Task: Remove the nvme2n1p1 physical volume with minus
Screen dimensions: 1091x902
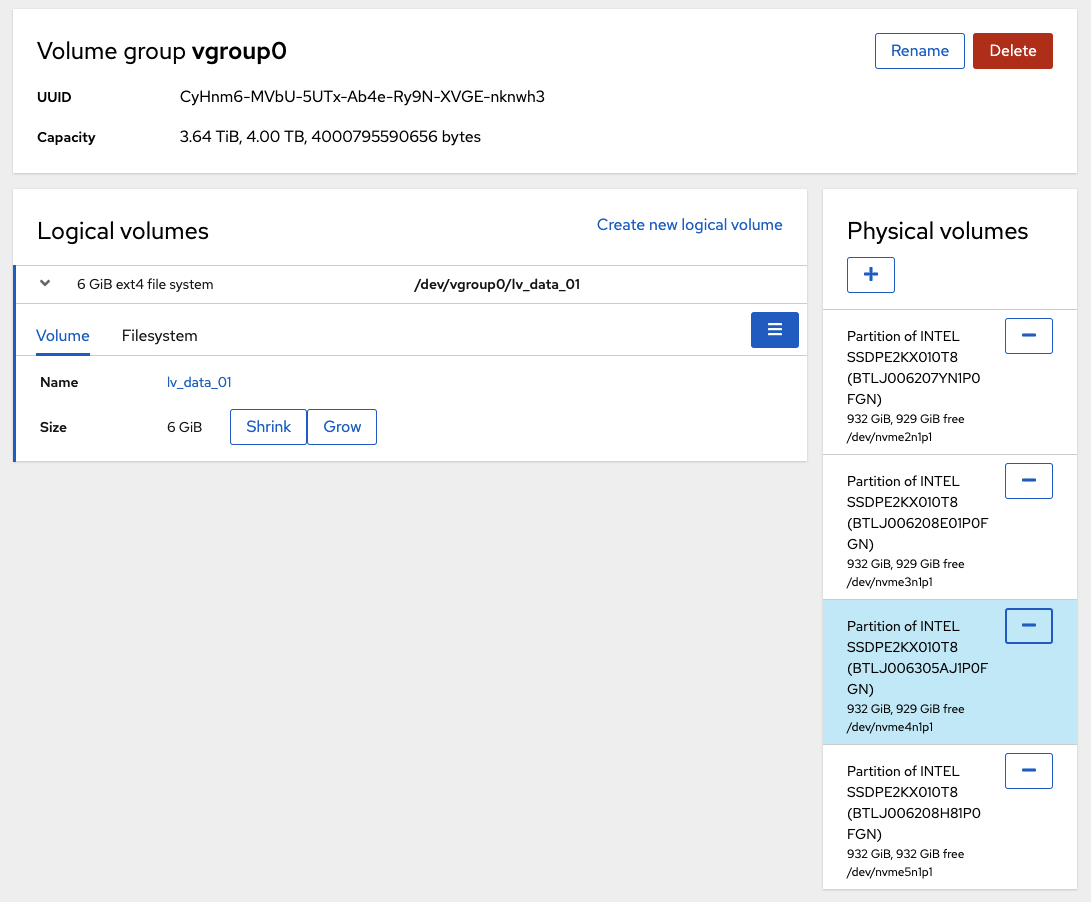Action: pyautogui.click(x=1028, y=336)
